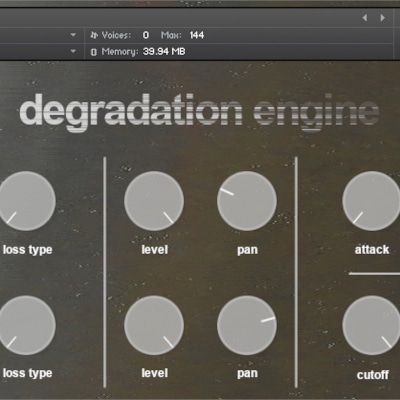400x400 pixels.
Task: Click the attack label text
Action: pos(372,250)
